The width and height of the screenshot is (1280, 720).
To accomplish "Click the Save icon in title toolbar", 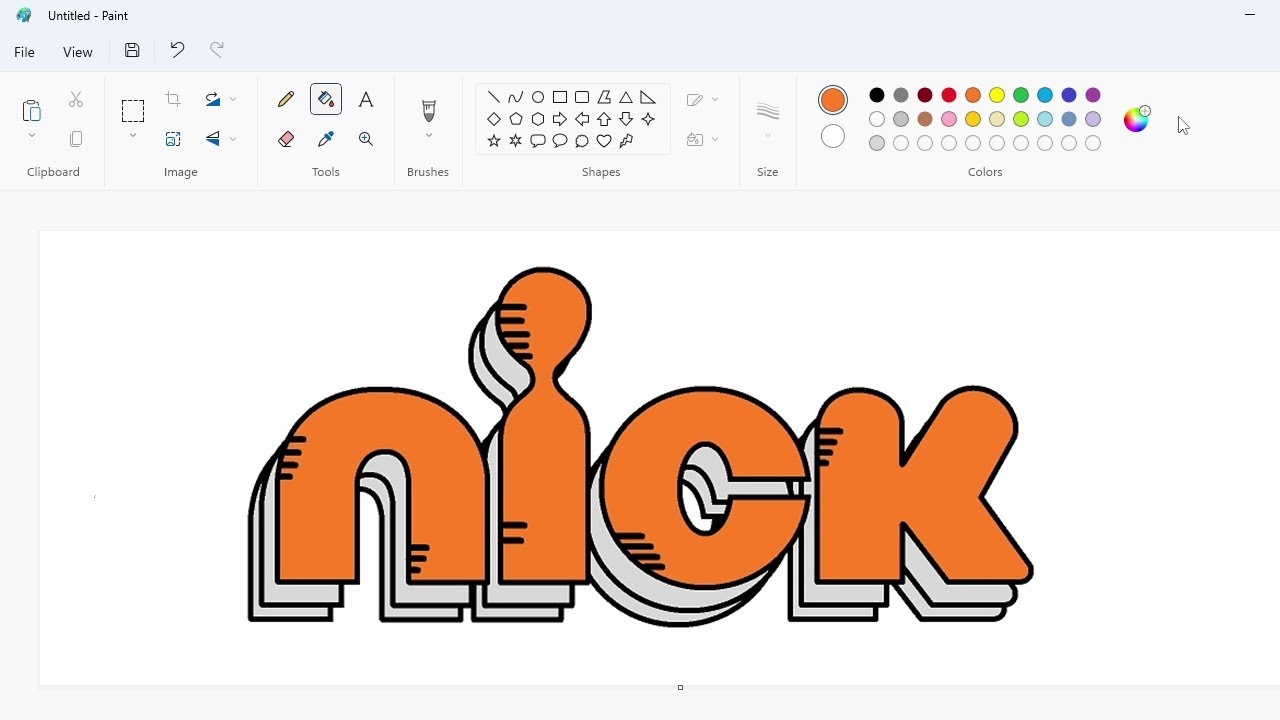I will (x=132, y=50).
